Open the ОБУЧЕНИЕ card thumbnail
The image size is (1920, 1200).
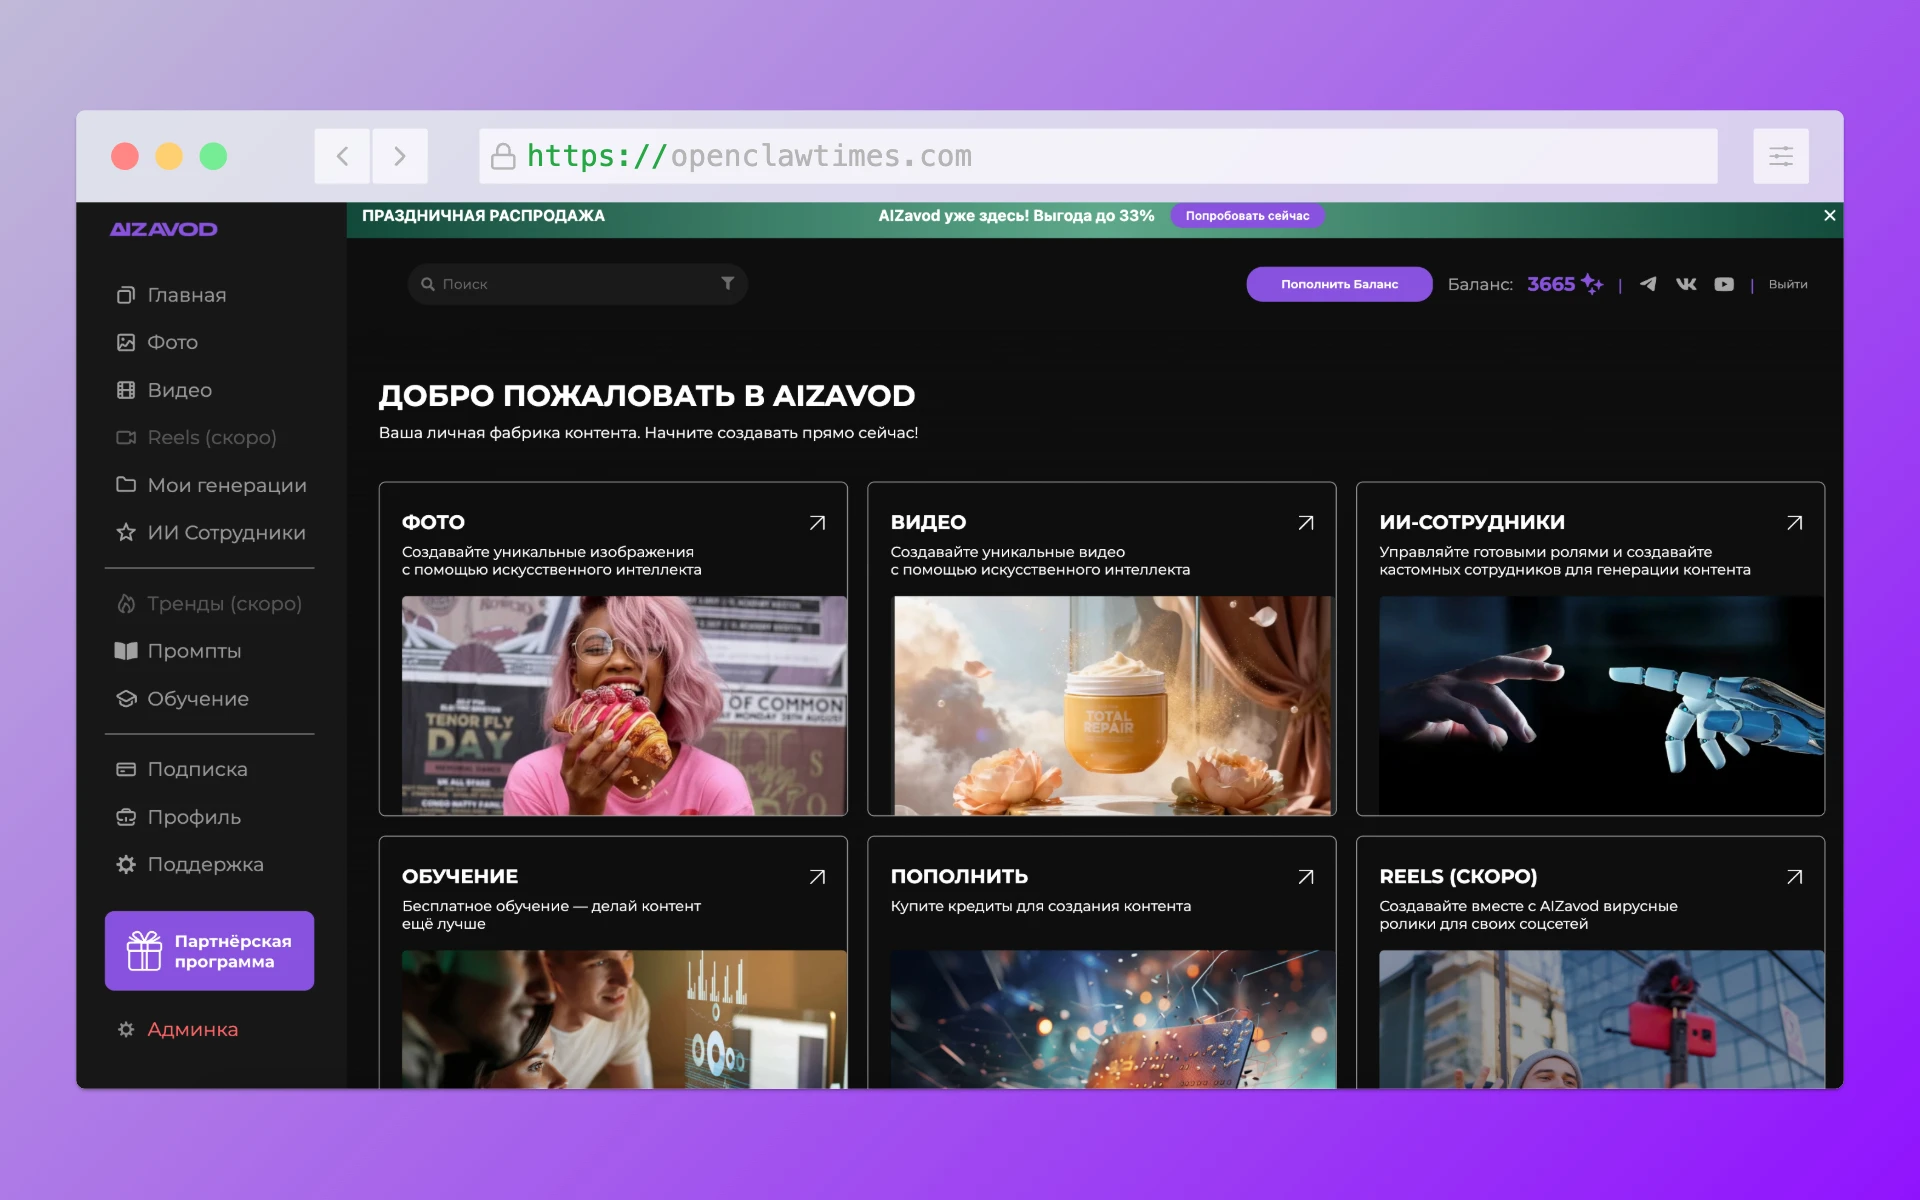coord(624,1019)
